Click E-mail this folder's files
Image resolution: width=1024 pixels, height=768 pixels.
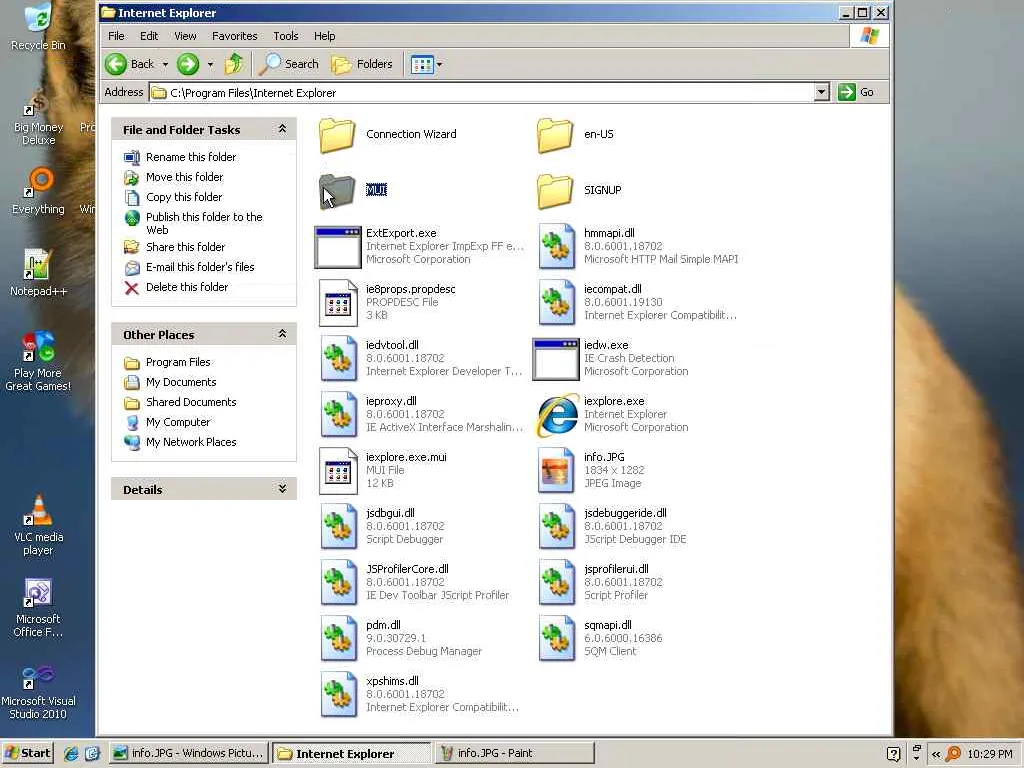tap(200, 267)
